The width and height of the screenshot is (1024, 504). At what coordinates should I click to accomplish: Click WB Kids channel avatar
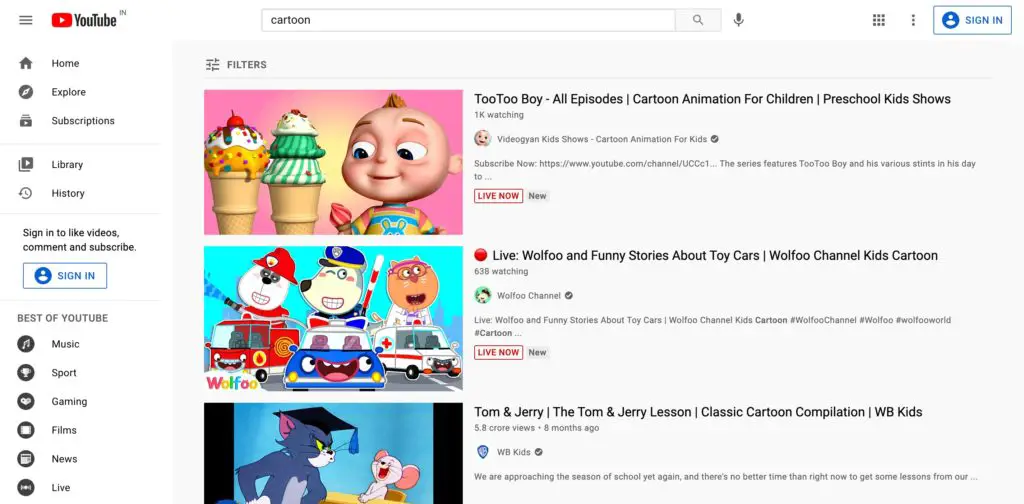pos(483,452)
